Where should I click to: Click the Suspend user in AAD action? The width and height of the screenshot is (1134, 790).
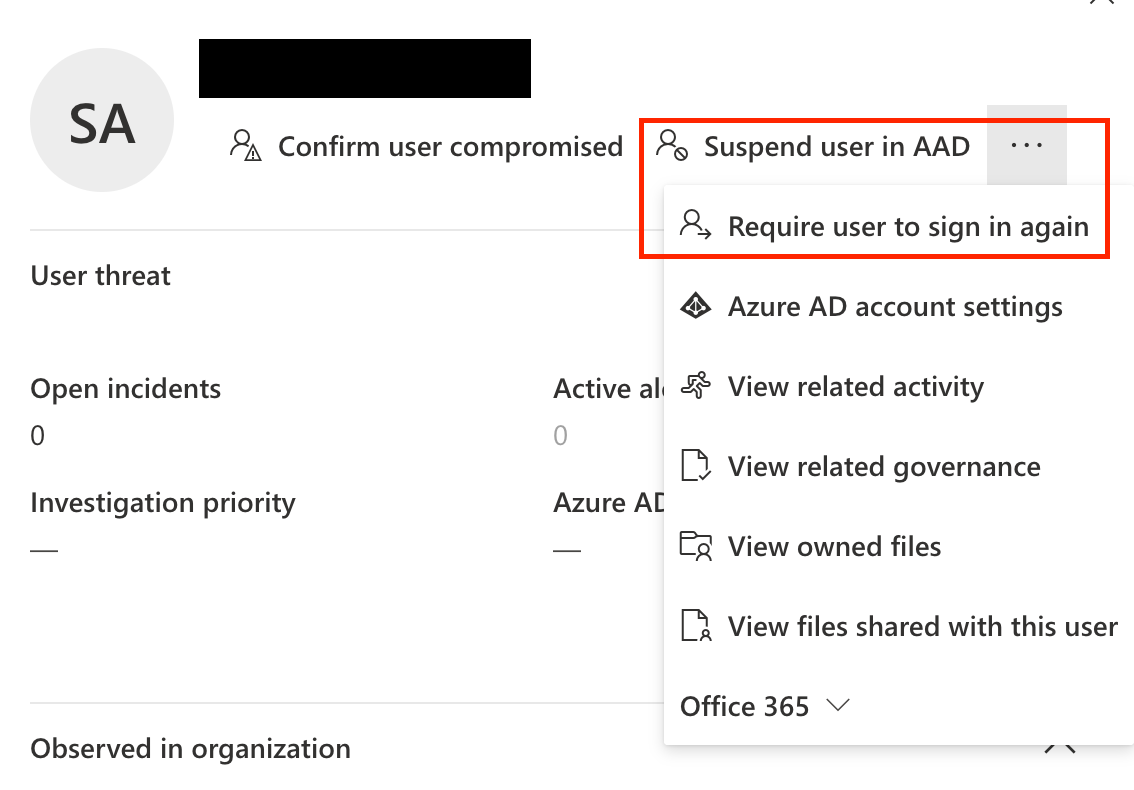click(837, 146)
